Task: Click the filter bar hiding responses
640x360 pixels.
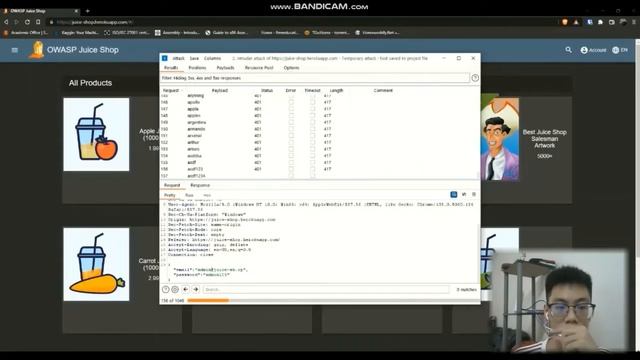Action: coord(315,78)
